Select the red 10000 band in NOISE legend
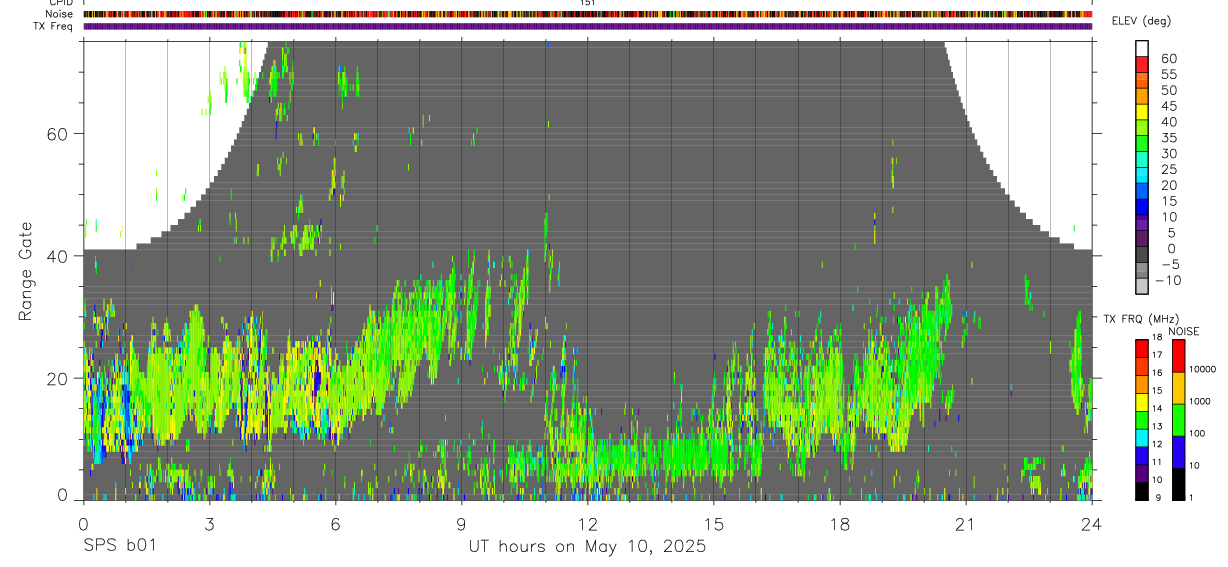The width and height of the screenshot is (1228, 567). [x=1179, y=356]
